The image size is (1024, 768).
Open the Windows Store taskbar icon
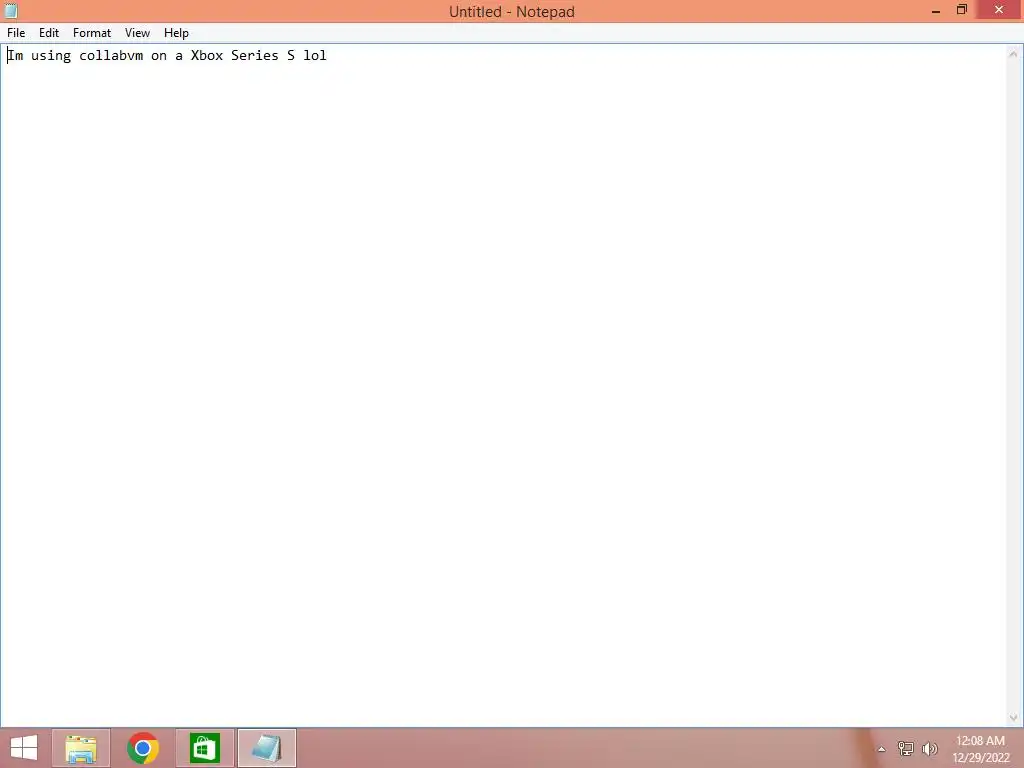(204, 748)
